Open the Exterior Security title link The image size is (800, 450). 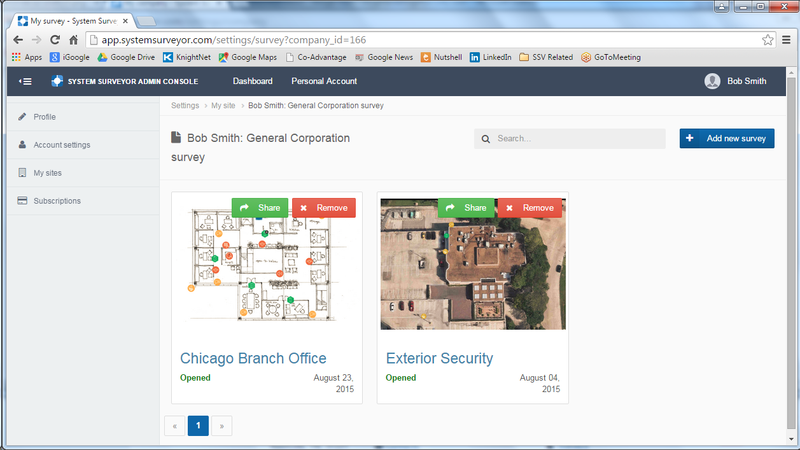click(439, 358)
